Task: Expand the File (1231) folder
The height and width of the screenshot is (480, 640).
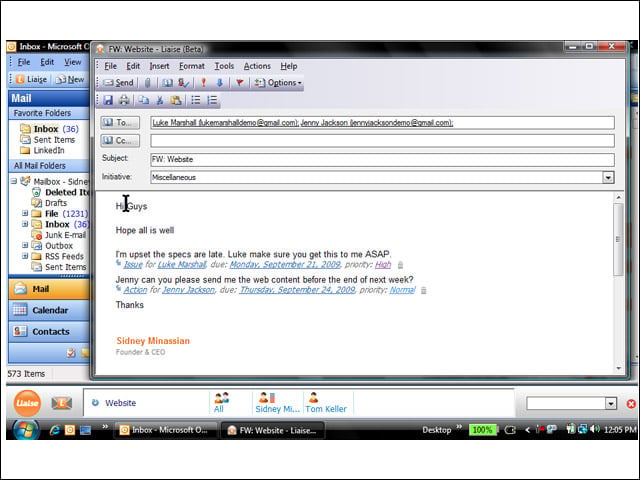Action: [x=25, y=213]
